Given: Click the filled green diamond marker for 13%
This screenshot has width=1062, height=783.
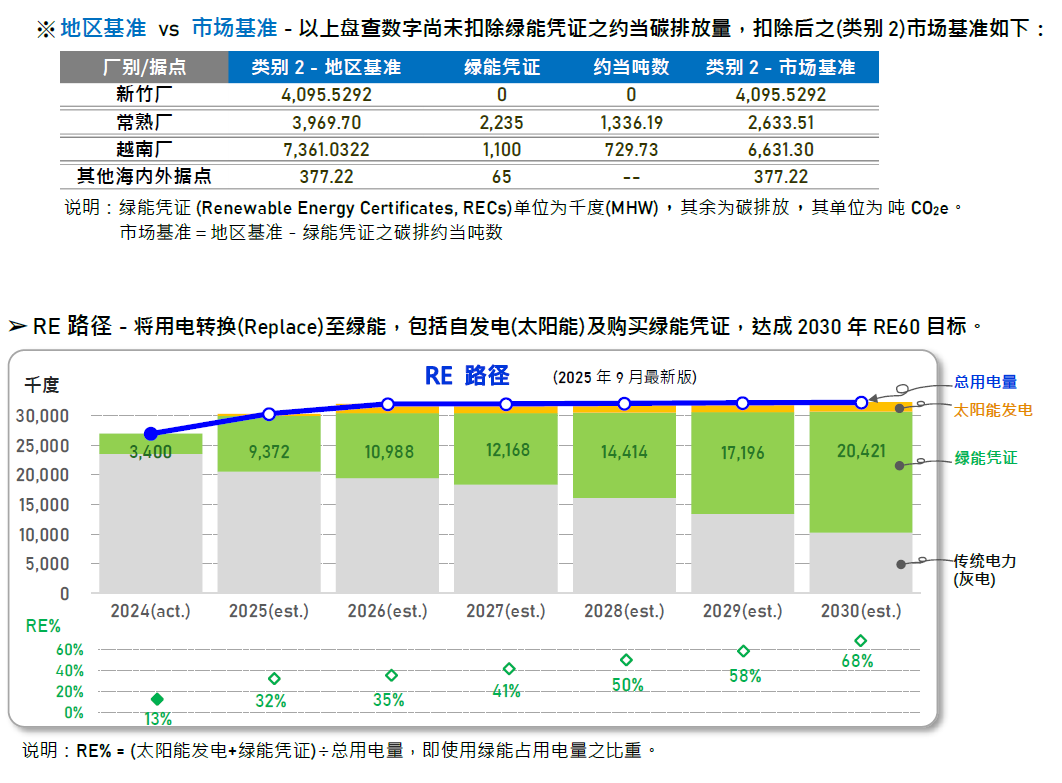Looking at the screenshot, I should pyautogui.click(x=157, y=699).
